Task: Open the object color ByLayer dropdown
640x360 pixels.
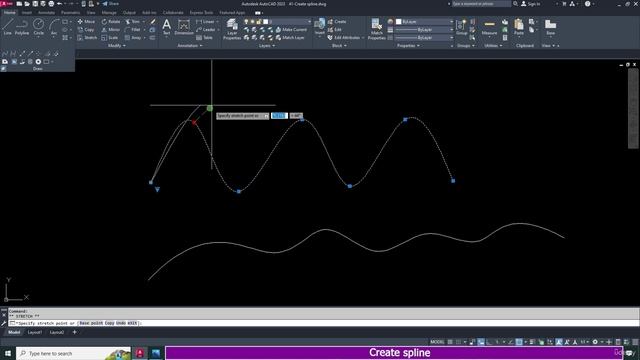Action: pyautogui.click(x=425, y=22)
